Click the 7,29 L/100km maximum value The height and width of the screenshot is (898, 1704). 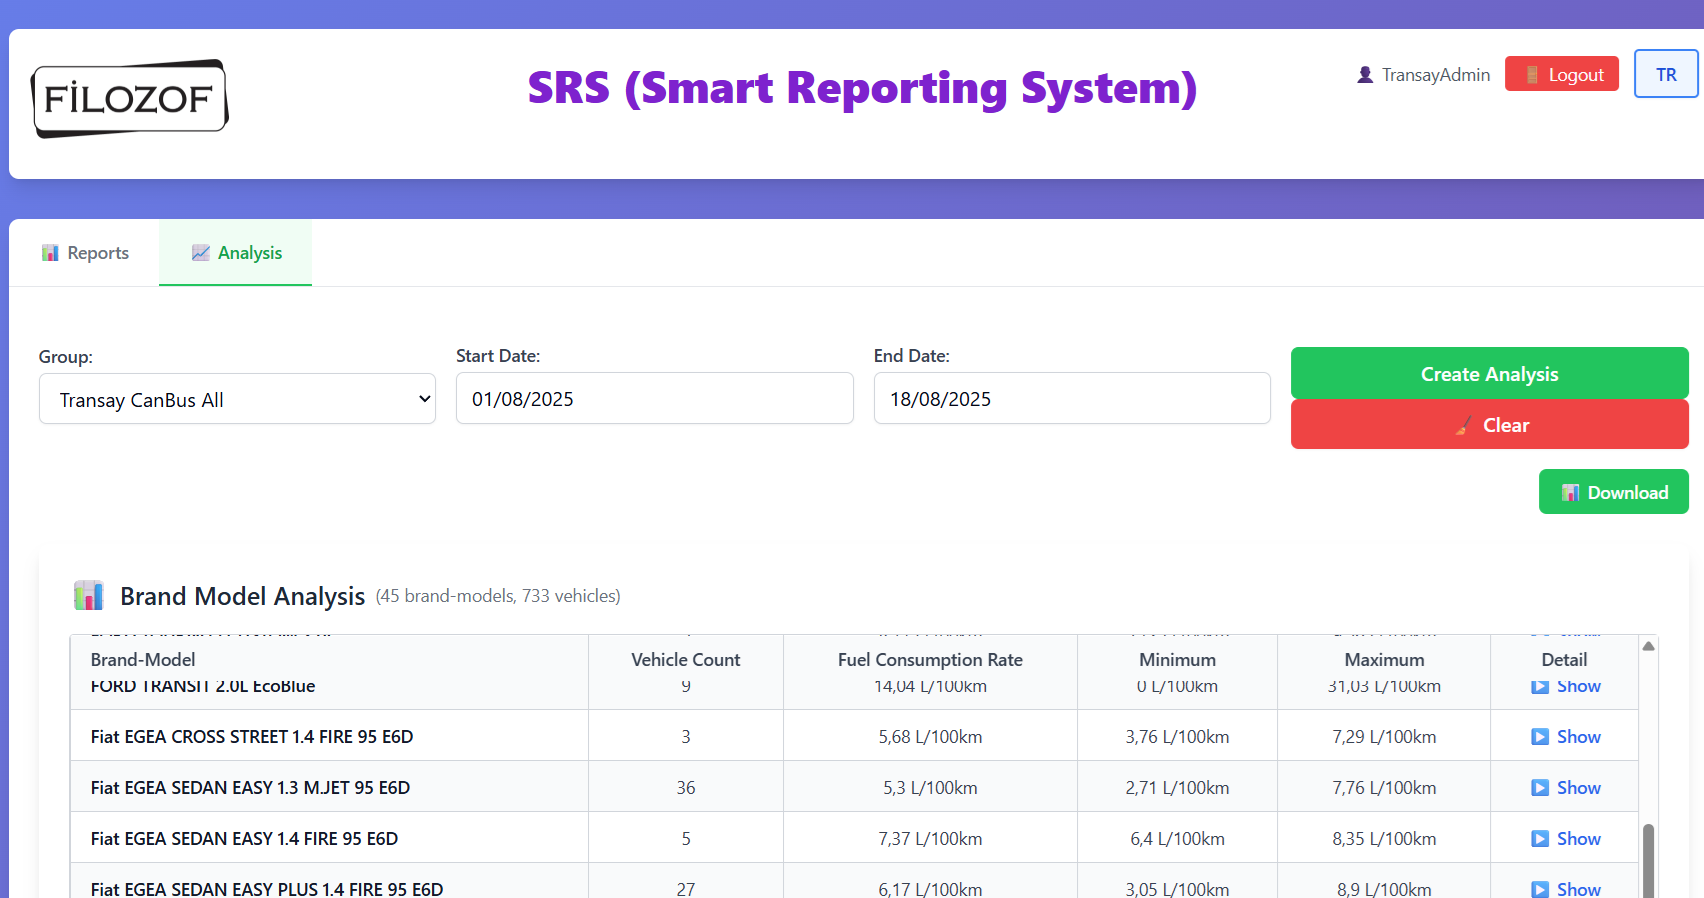[1384, 736]
